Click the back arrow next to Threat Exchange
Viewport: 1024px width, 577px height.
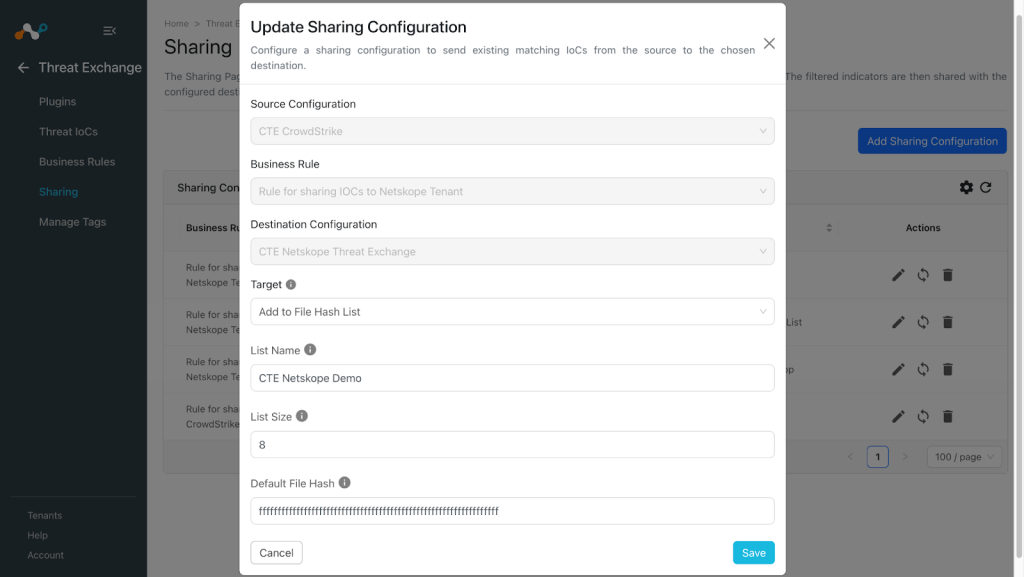click(24, 67)
